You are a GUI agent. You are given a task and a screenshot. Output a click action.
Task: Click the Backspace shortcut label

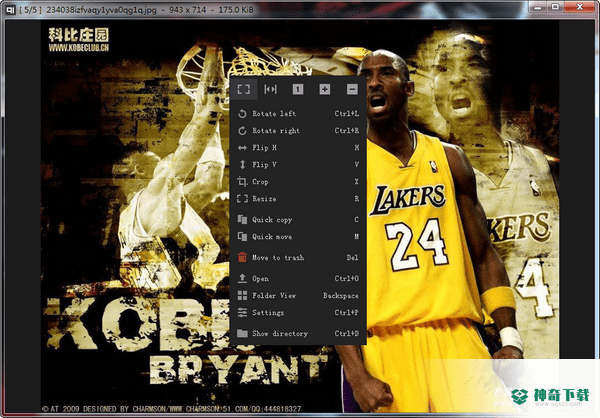341,296
